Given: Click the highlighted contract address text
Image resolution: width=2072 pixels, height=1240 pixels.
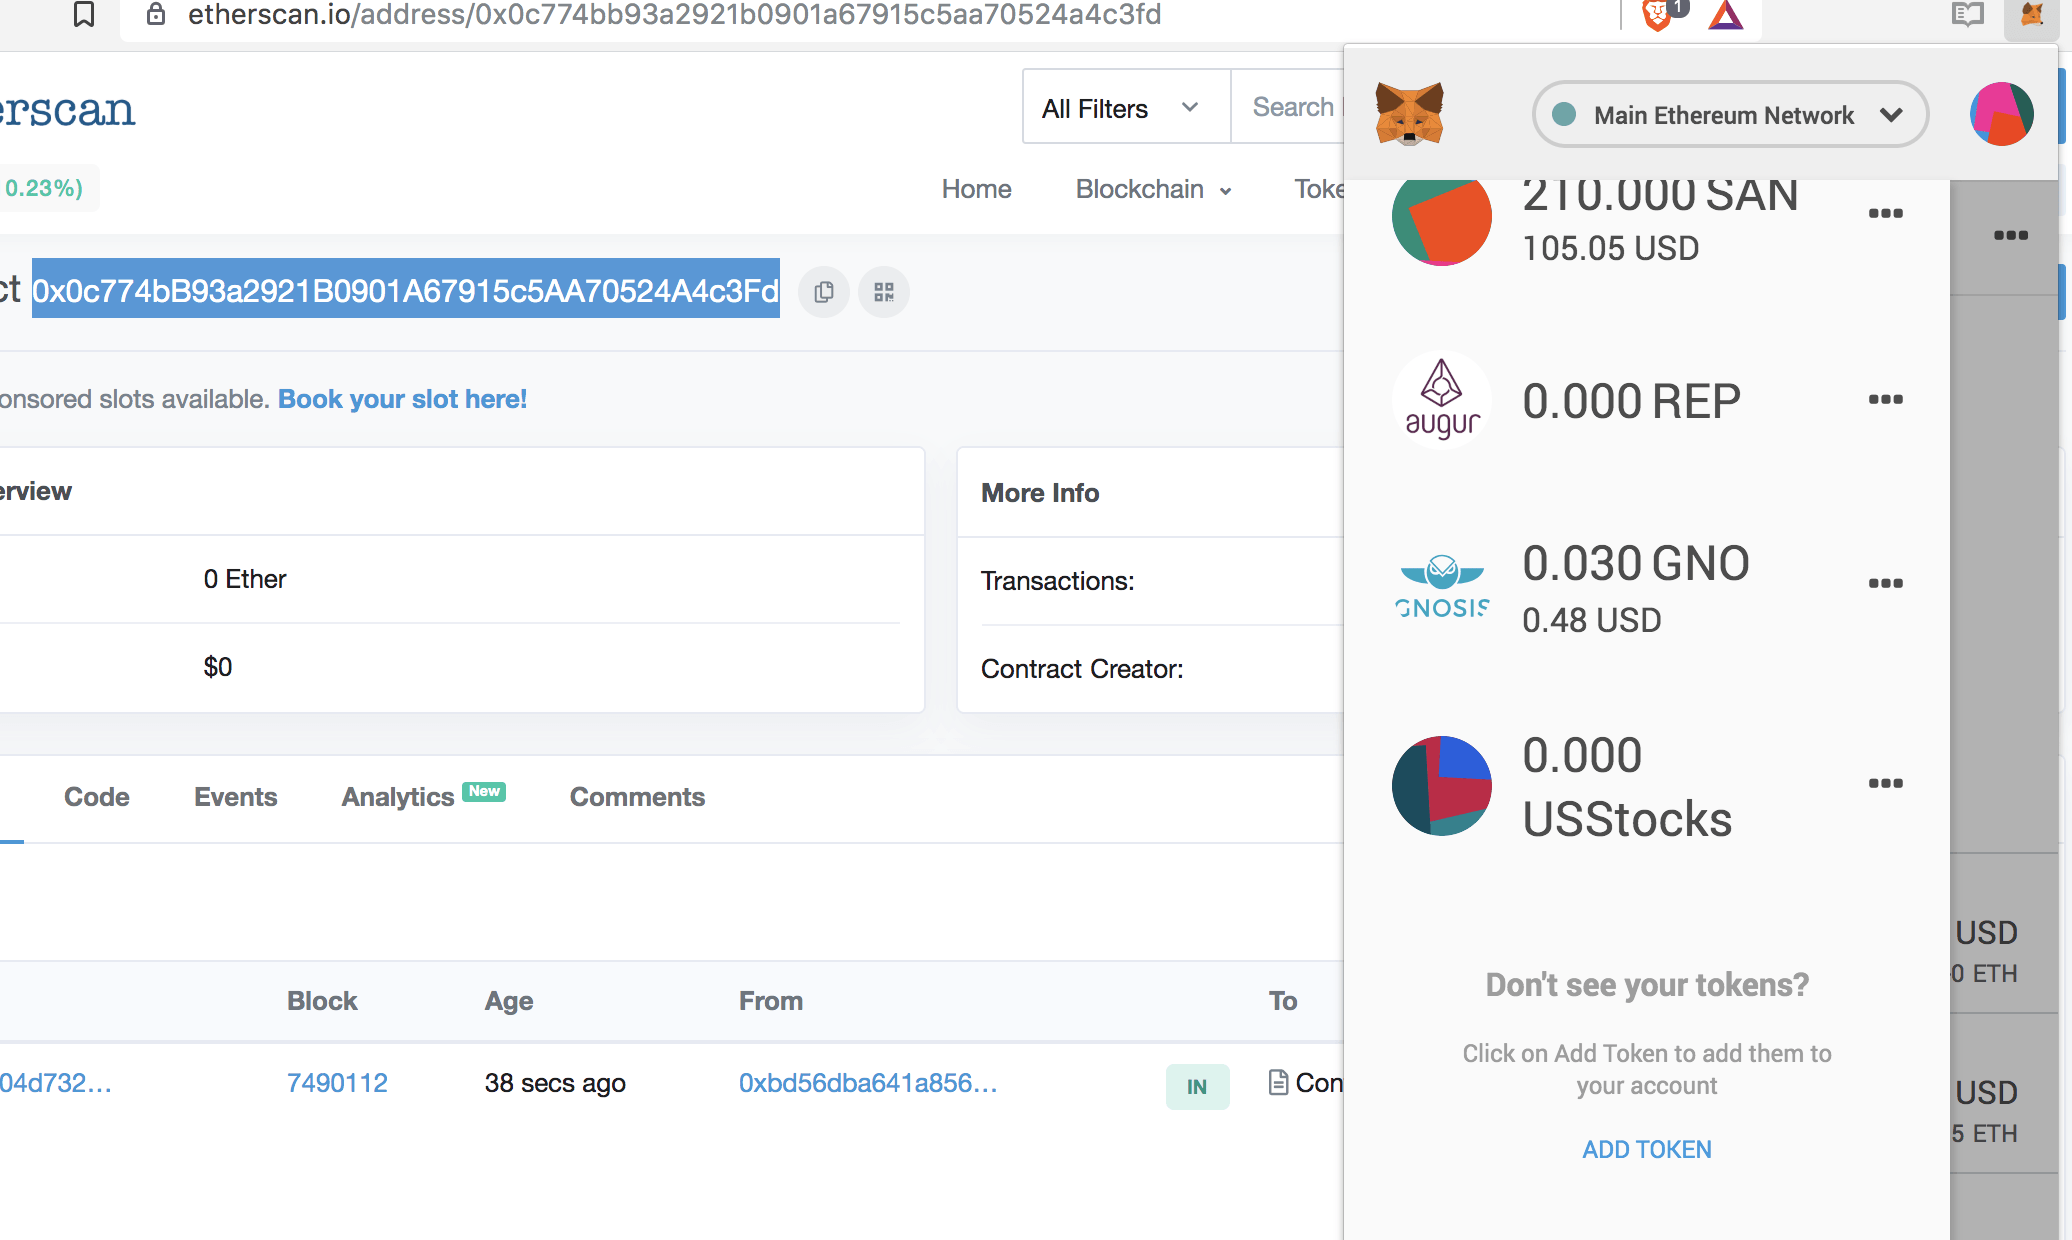Looking at the screenshot, I should [x=405, y=290].
